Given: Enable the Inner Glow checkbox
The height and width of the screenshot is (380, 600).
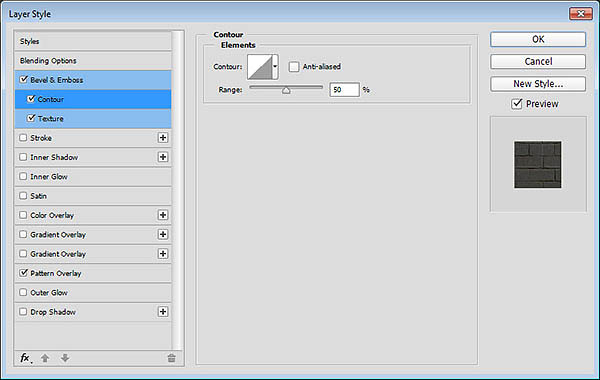Looking at the screenshot, I should (x=23, y=176).
